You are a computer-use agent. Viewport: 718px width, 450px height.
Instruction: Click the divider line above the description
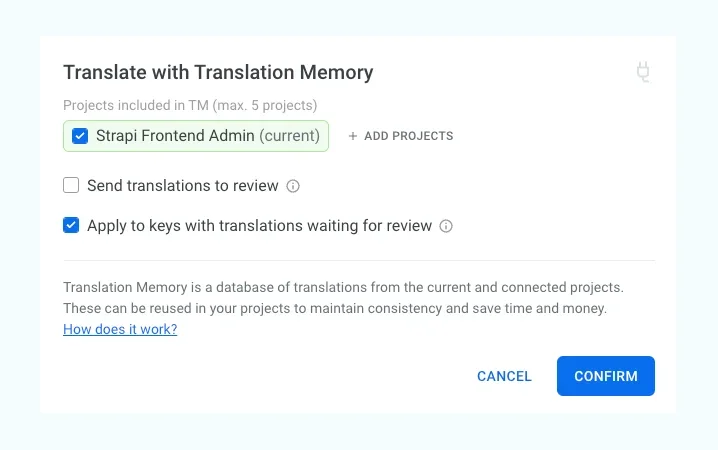click(358, 261)
